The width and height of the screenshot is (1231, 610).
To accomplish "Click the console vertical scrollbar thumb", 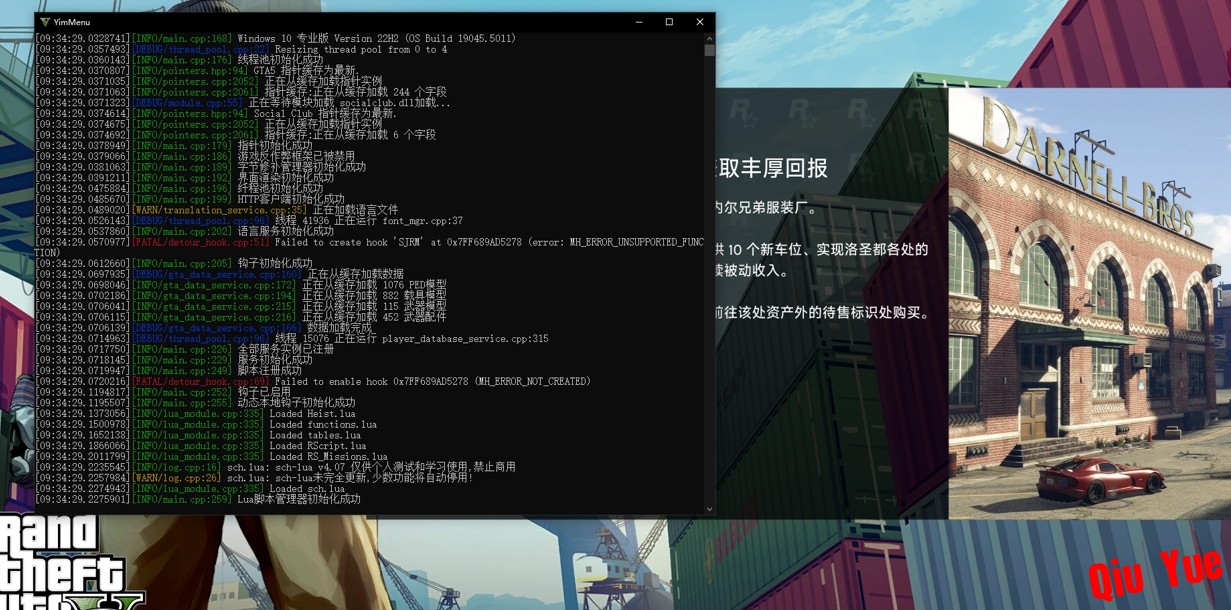I will [x=709, y=50].
